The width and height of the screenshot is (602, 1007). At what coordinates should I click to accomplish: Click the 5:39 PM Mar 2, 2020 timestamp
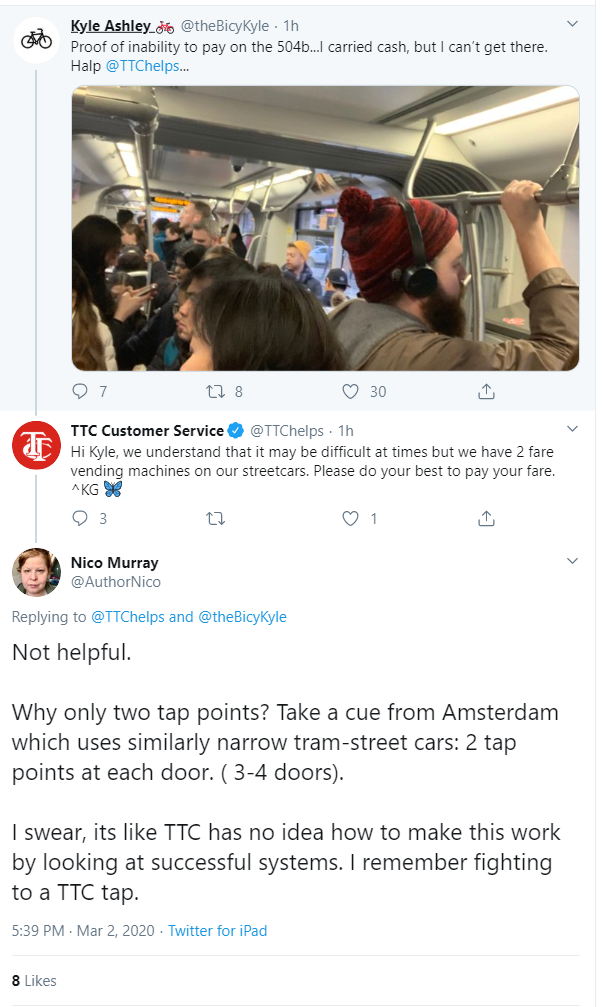tap(83, 930)
